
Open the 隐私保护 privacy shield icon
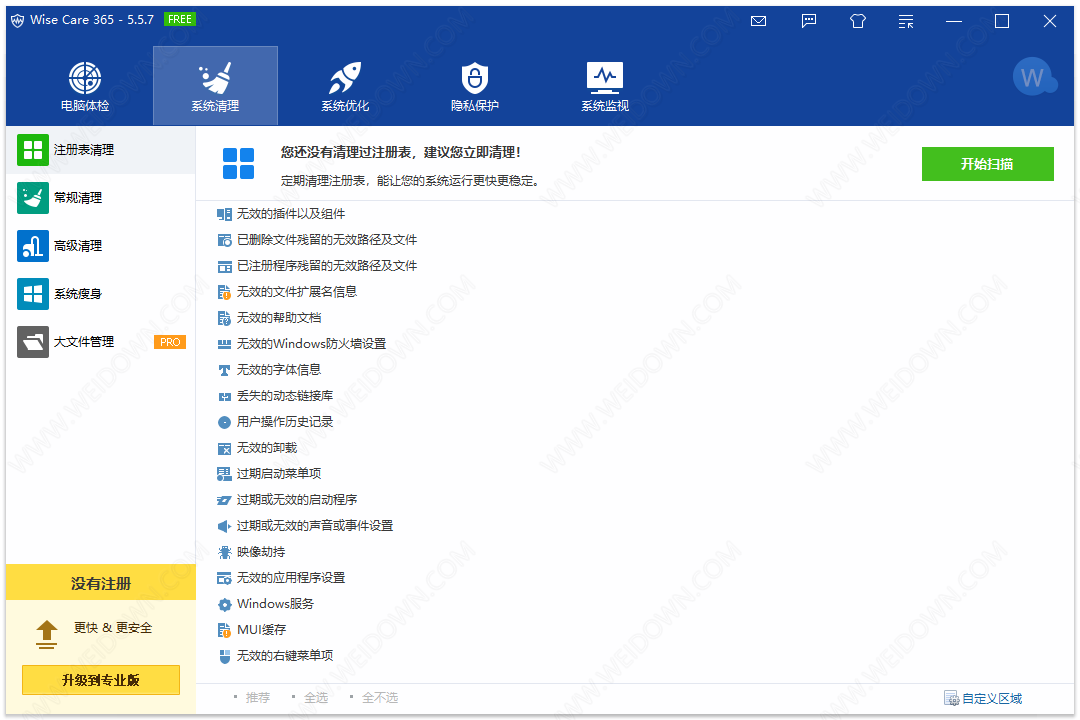[474, 86]
